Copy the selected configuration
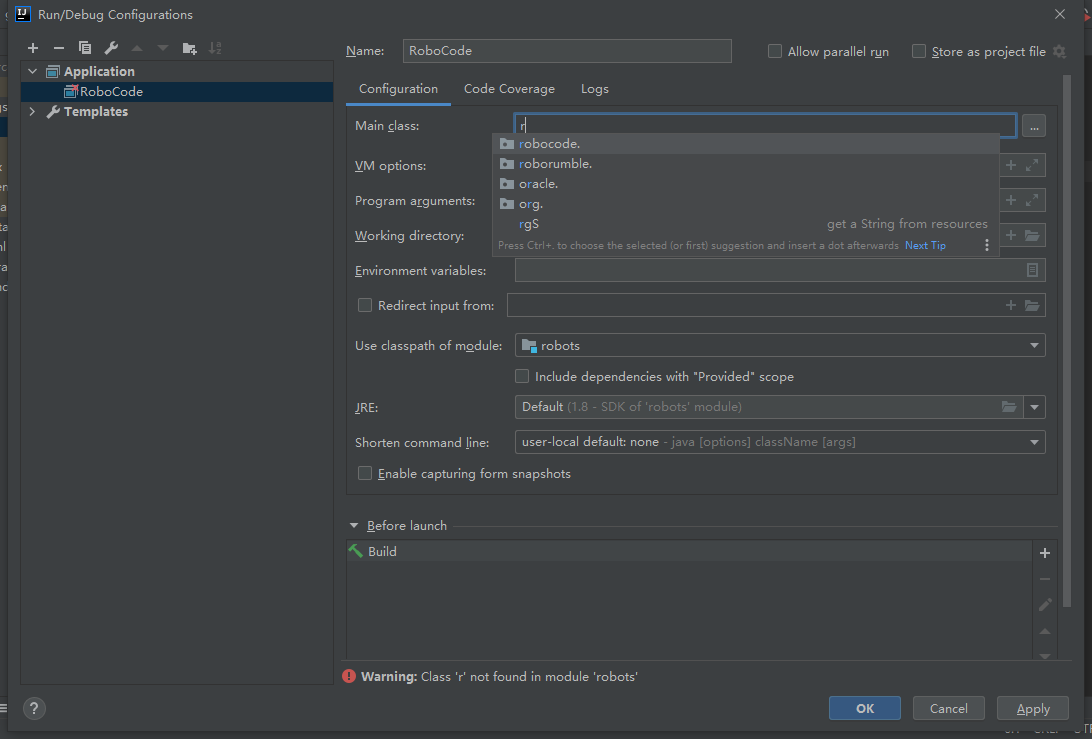Screen dimensions: 1092x739 point(85,48)
